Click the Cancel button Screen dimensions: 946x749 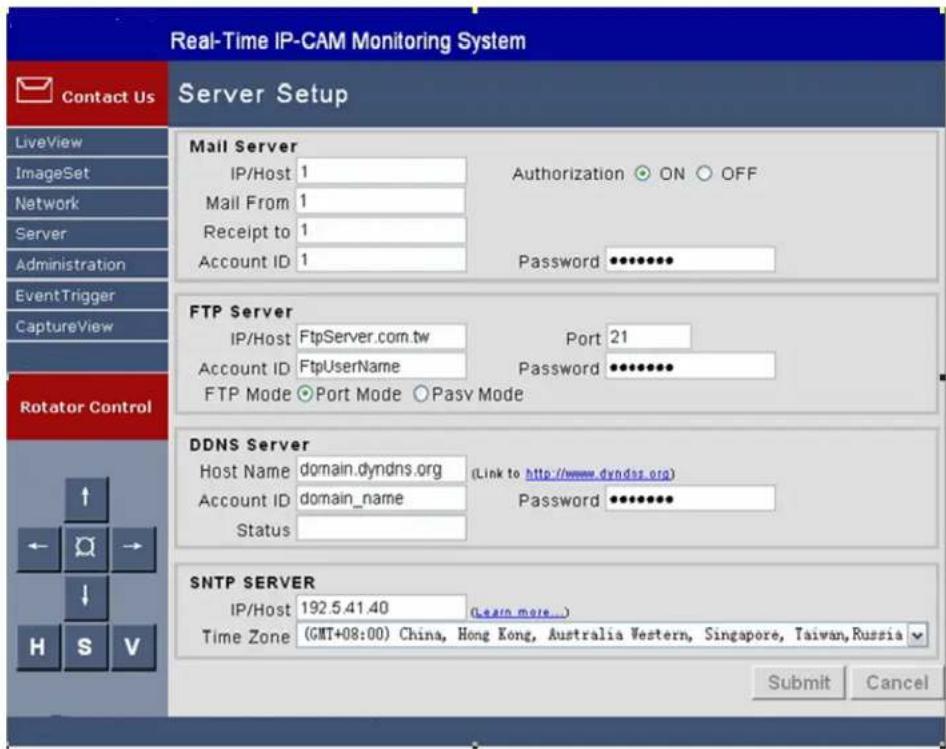[897, 683]
